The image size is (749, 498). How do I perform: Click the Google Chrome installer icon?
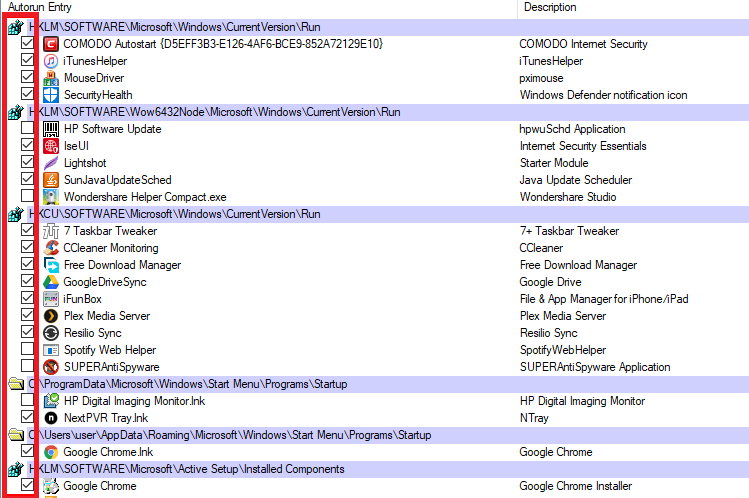point(51,486)
